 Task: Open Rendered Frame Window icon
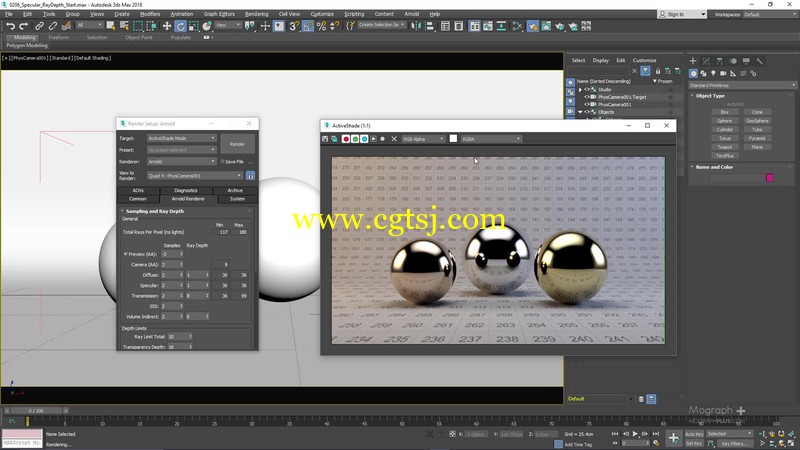(x=546, y=26)
